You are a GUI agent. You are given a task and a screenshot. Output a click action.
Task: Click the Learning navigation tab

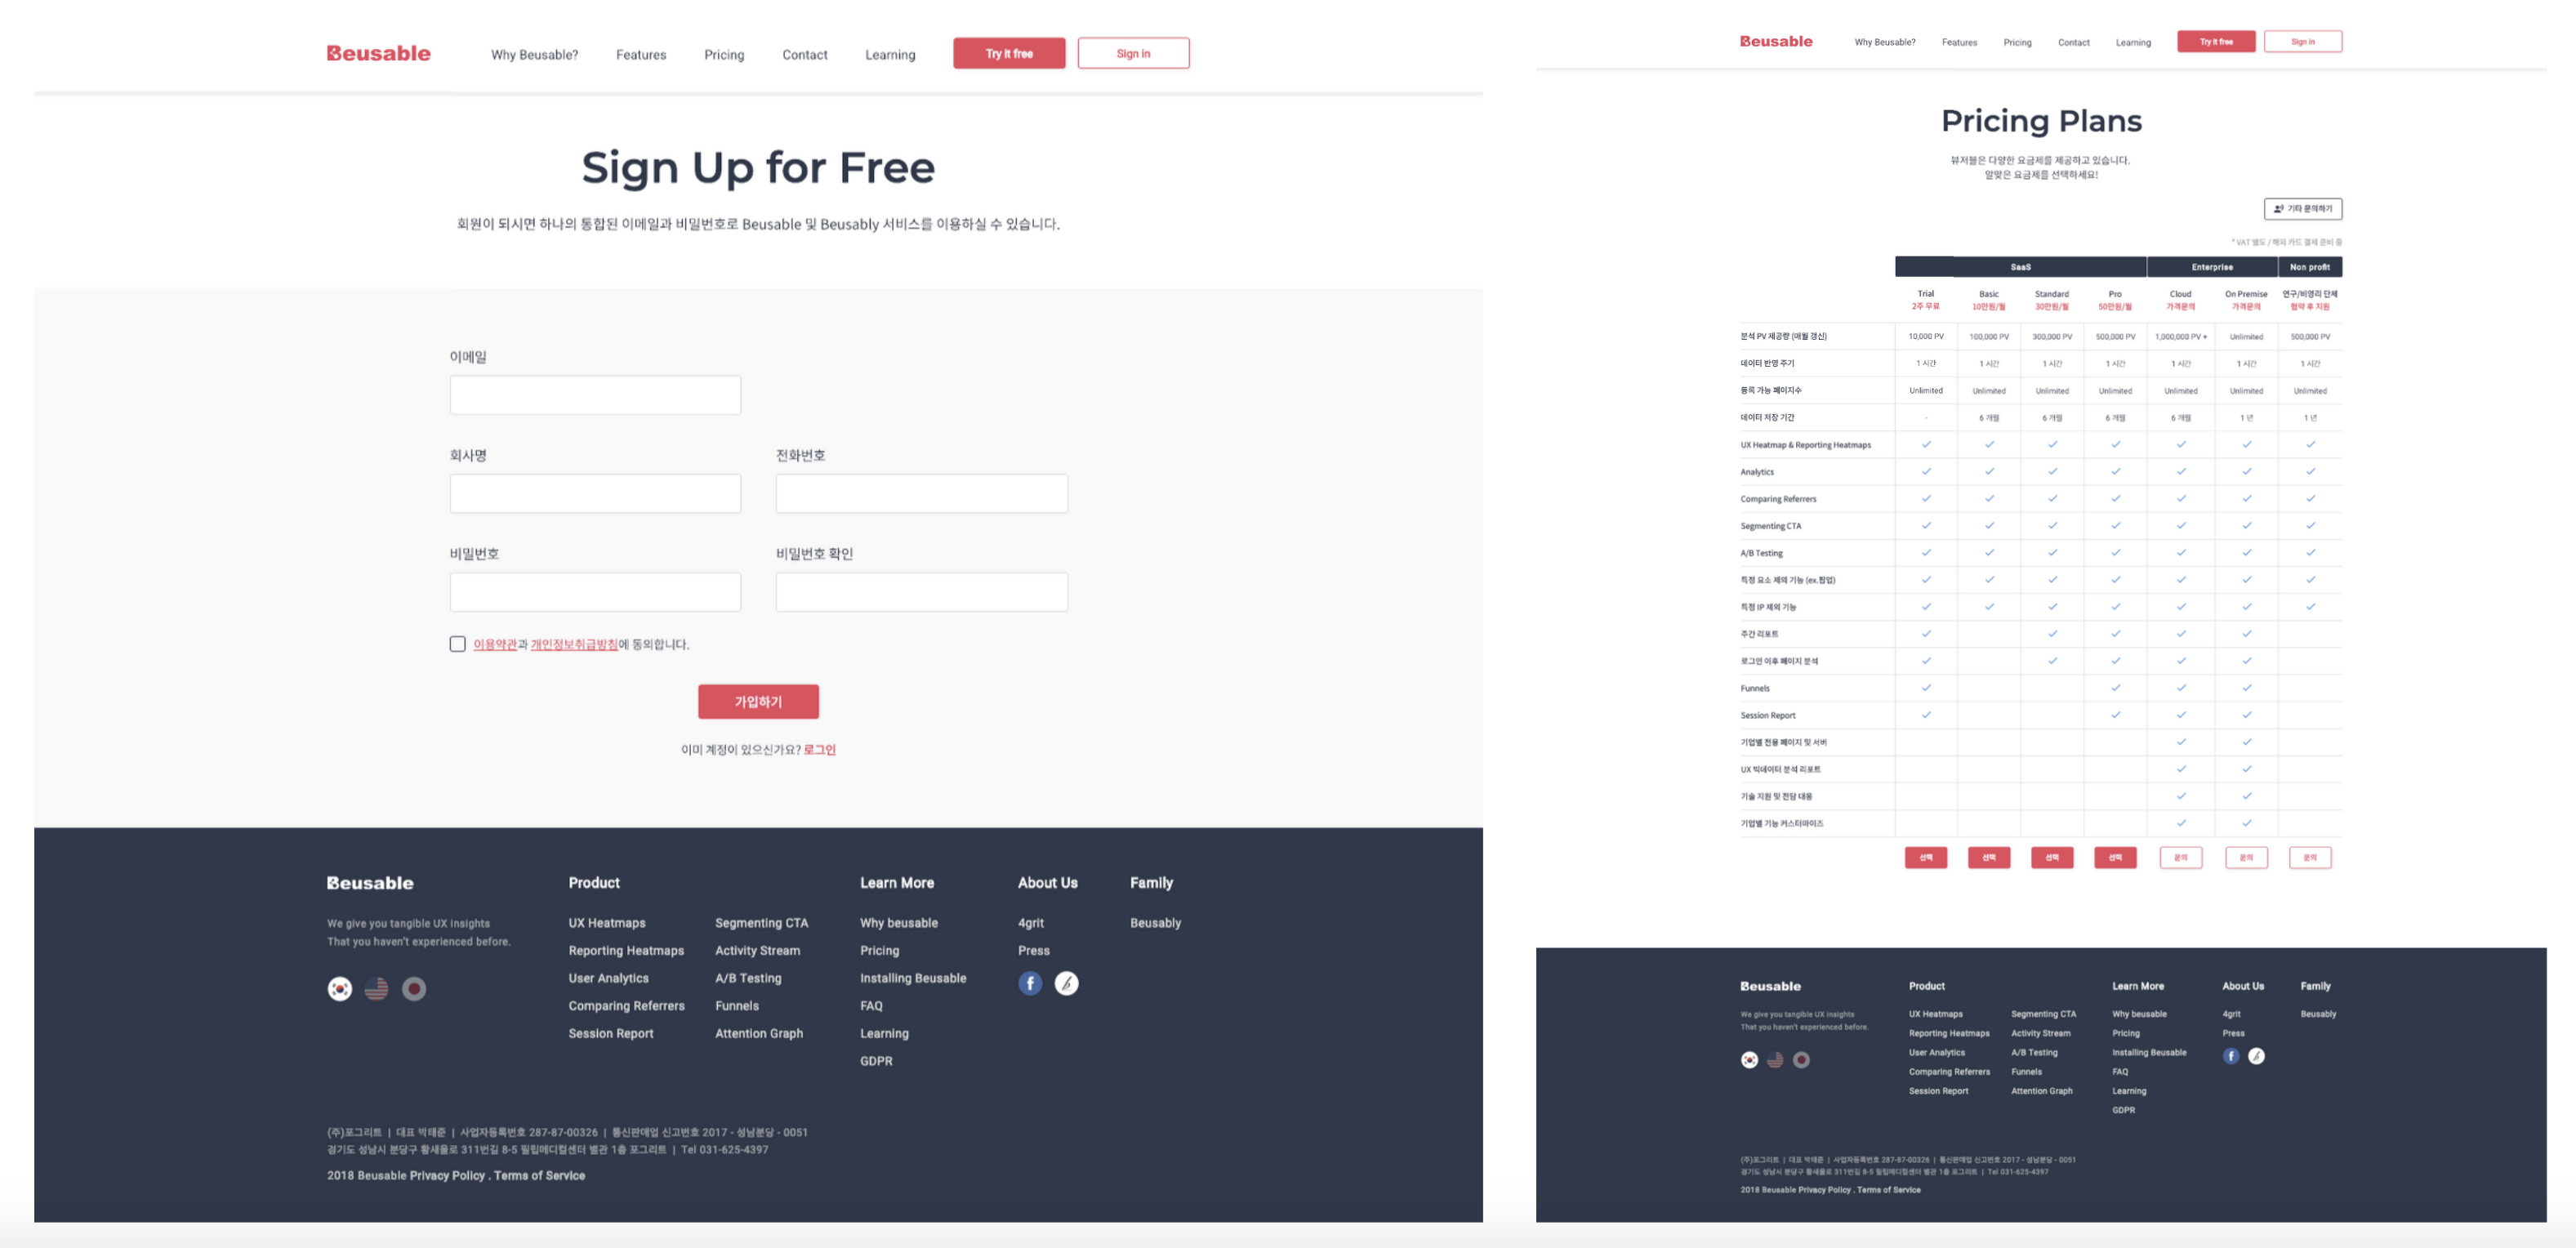[890, 52]
